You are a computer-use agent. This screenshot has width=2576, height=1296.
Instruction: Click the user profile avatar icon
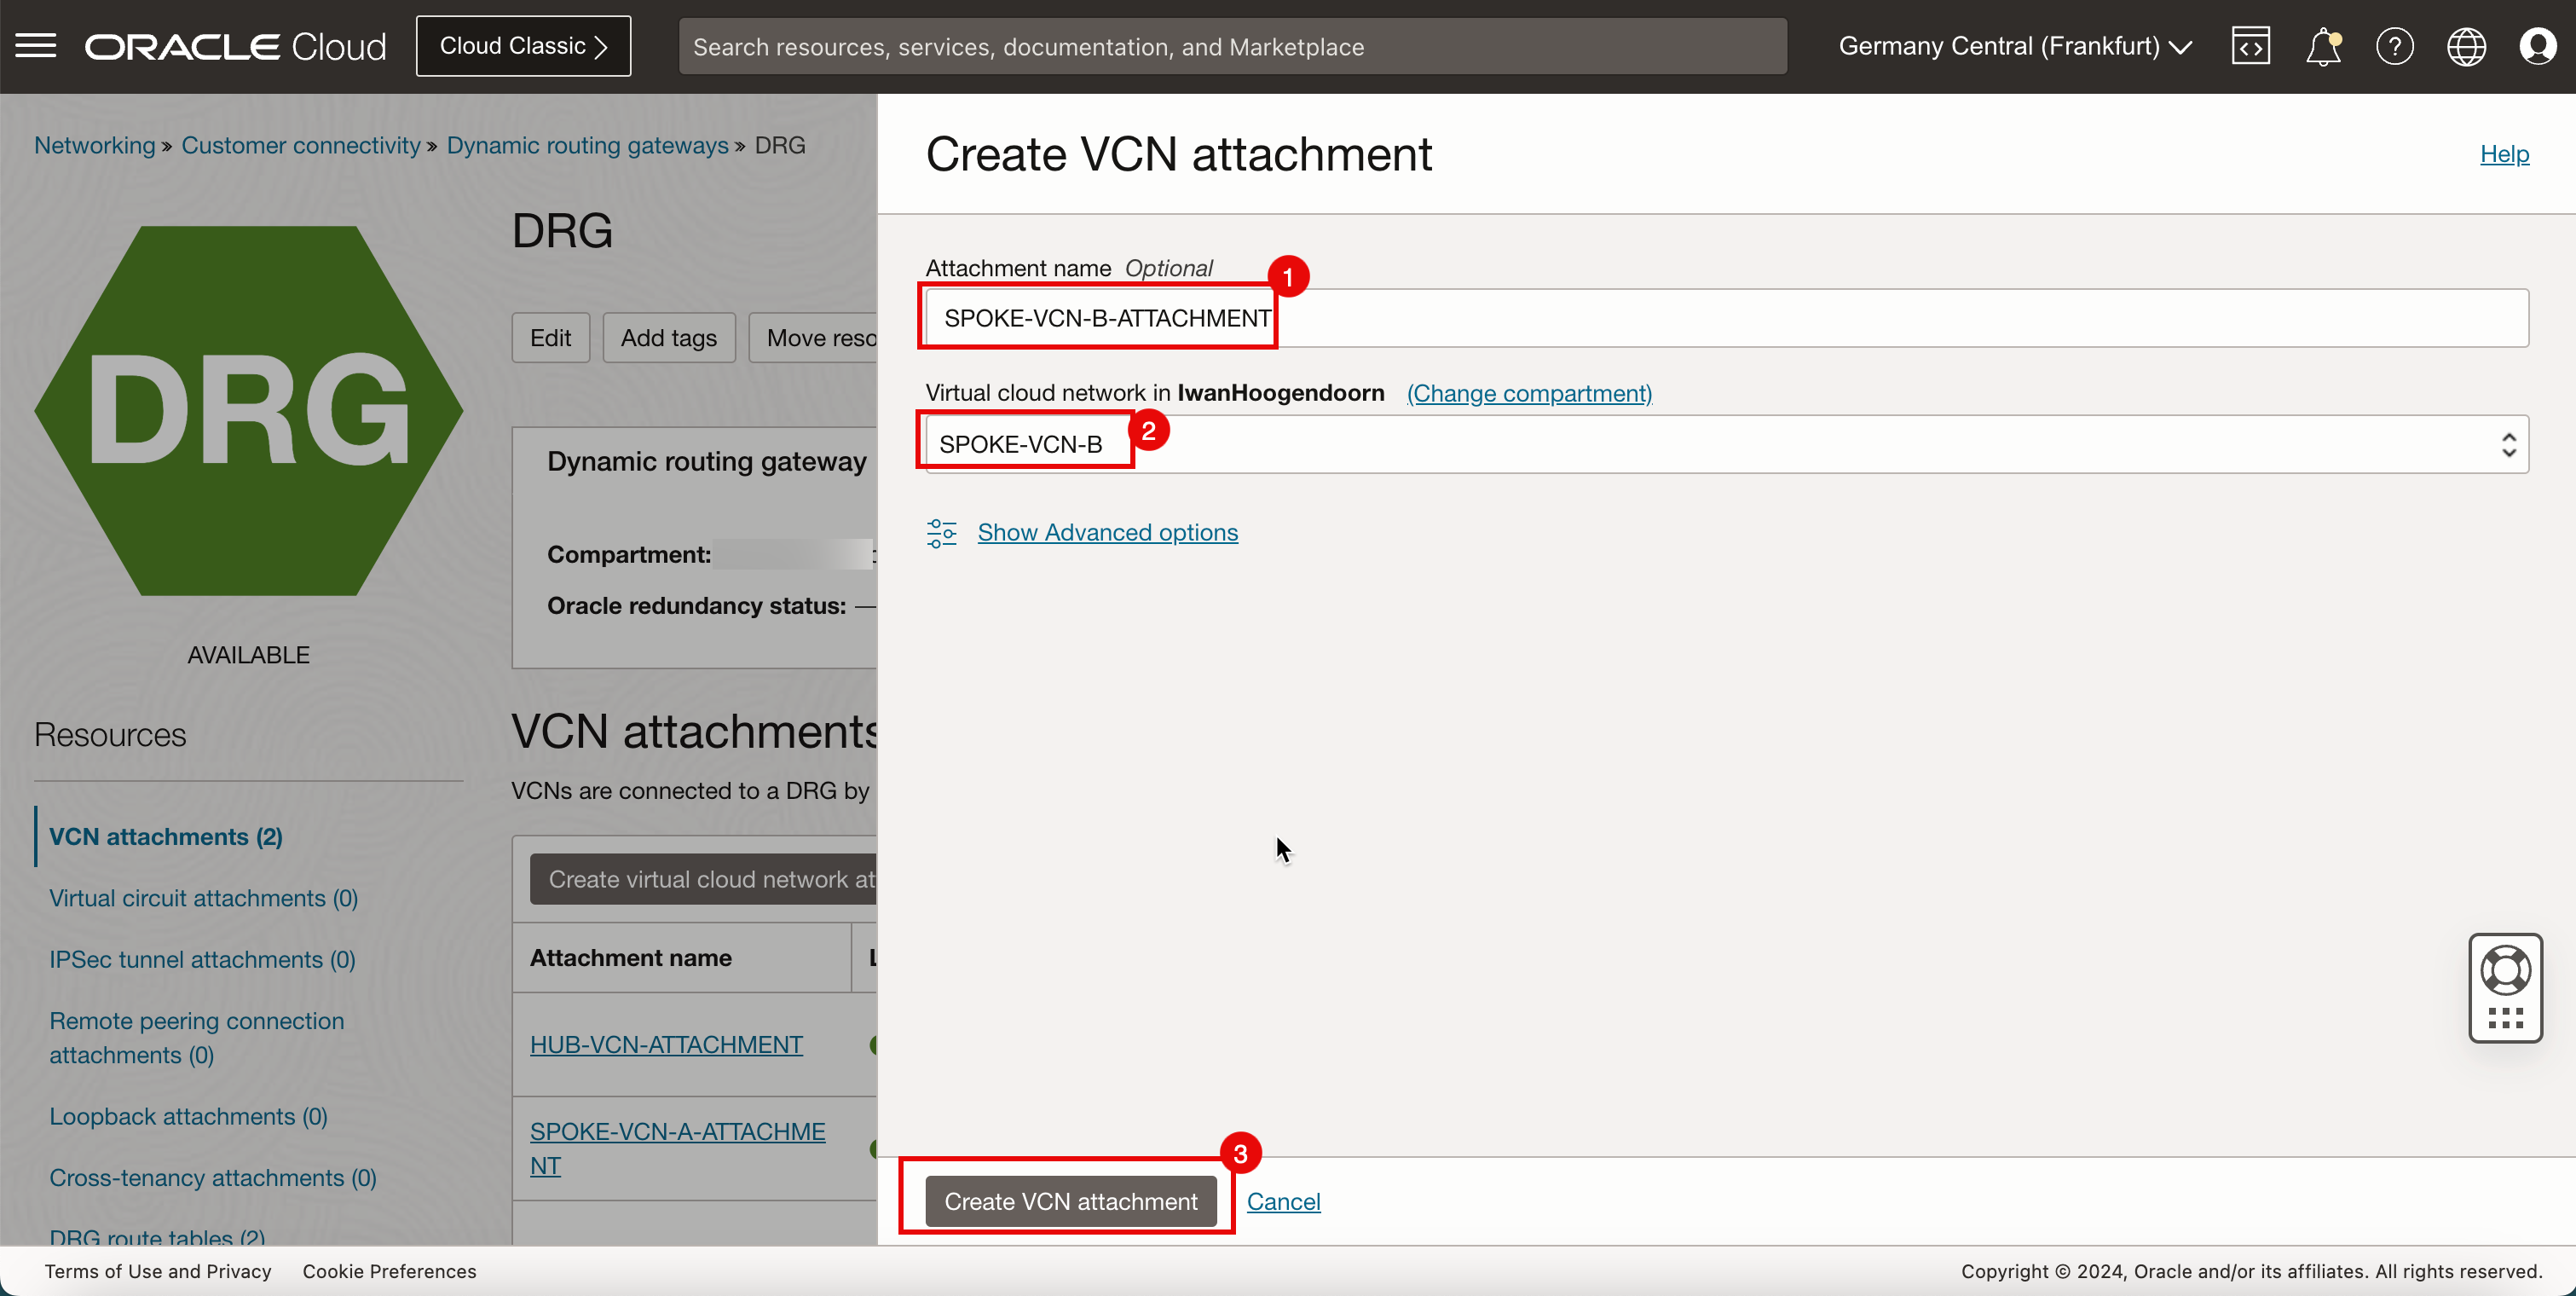coord(2539,46)
